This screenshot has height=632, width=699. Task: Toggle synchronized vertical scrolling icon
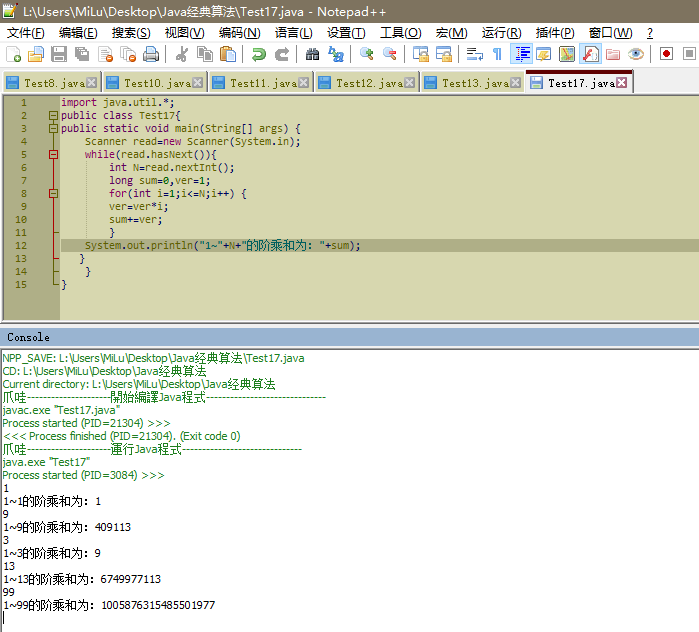[x=420, y=54]
